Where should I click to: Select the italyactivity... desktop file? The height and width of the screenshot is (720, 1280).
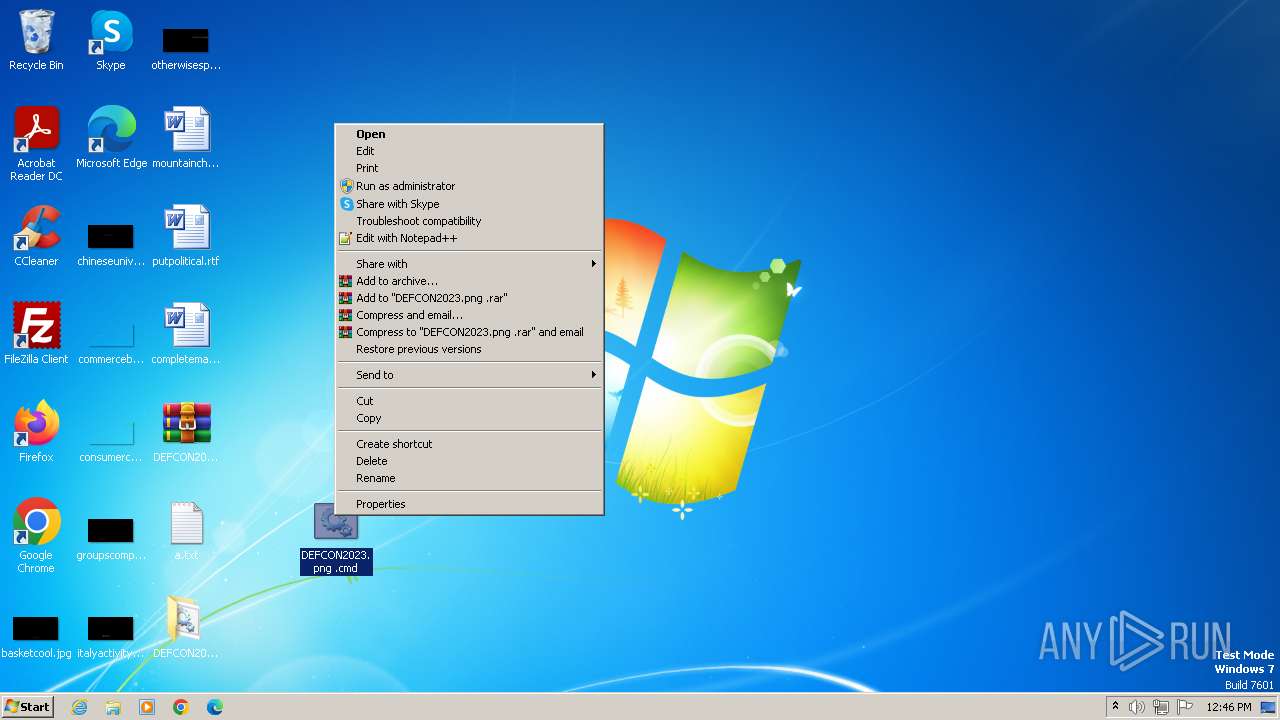pyautogui.click(x=111, y=635)
